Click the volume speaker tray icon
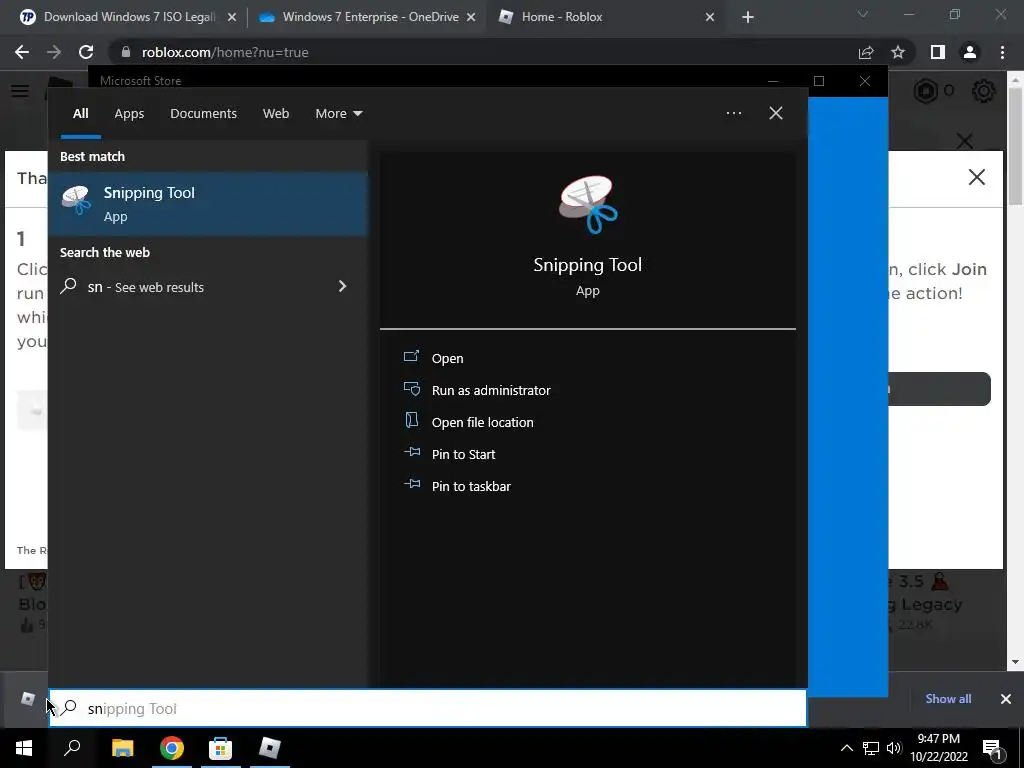The width and height of the screenshot is (1024, 768). click(x=894, y=748)
